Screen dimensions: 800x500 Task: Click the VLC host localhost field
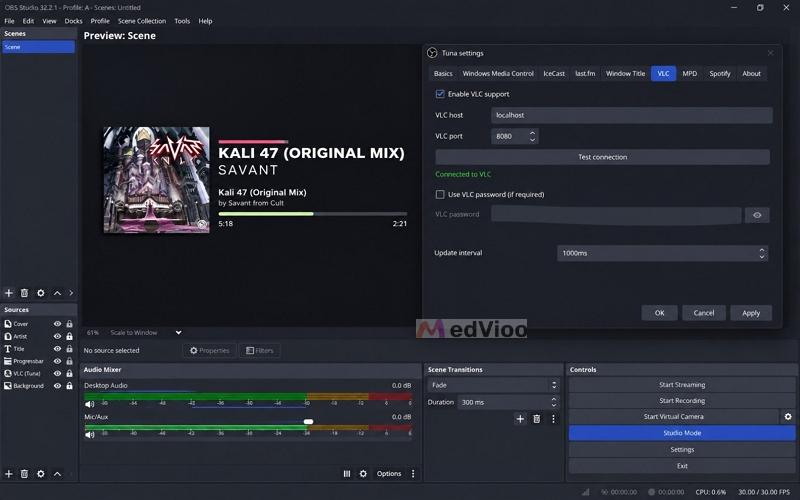click(x=632, y=115)
